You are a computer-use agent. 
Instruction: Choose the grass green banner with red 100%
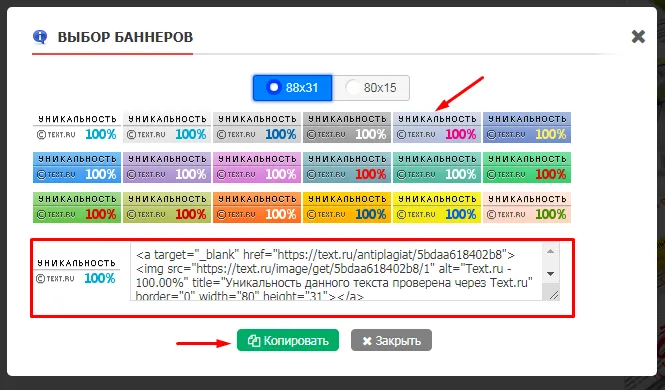click(x=77, y=207)
